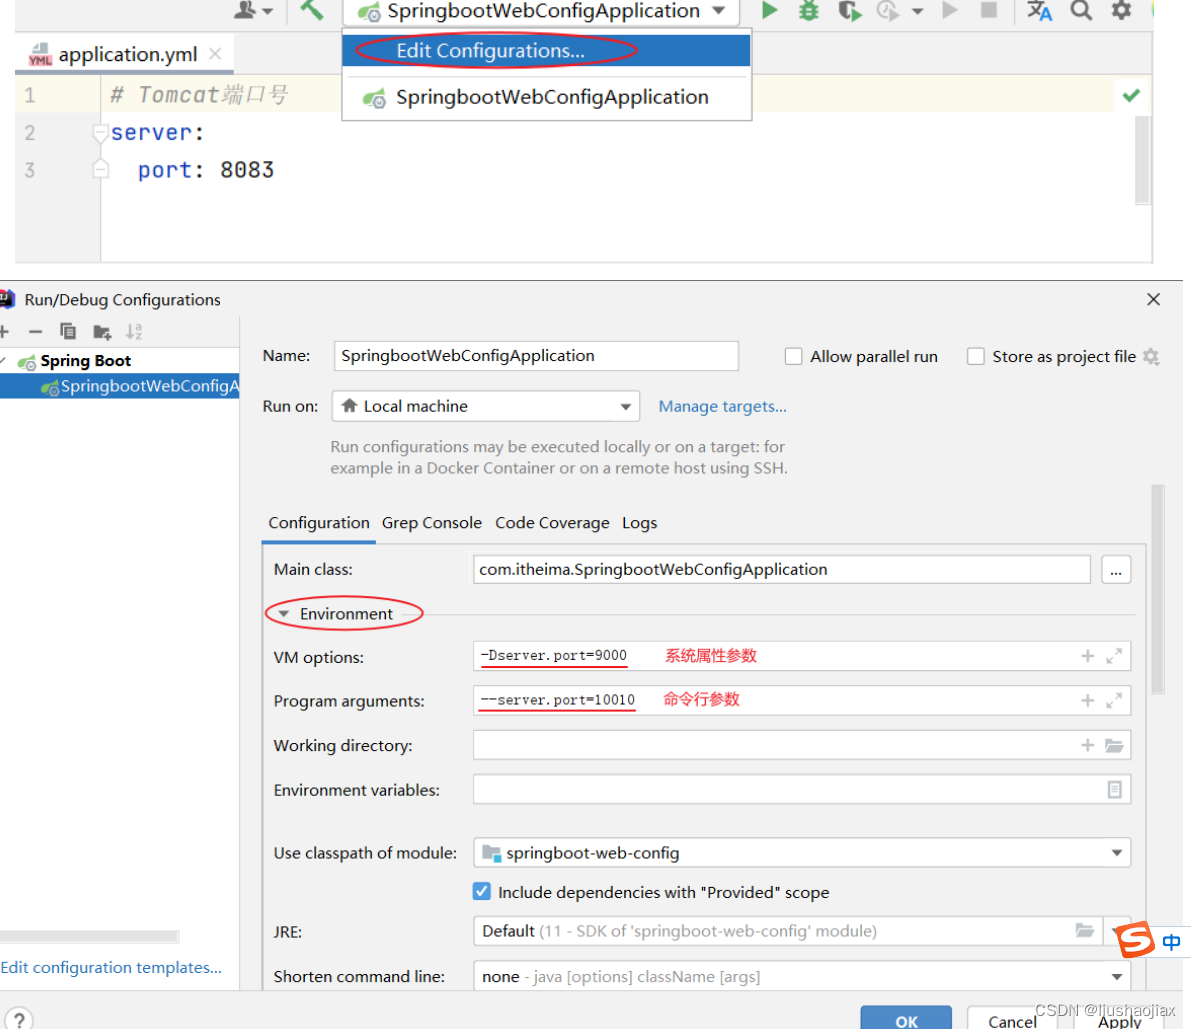
Task: Click the dialog vertical scrollbar
Action: click(1158, 589)
